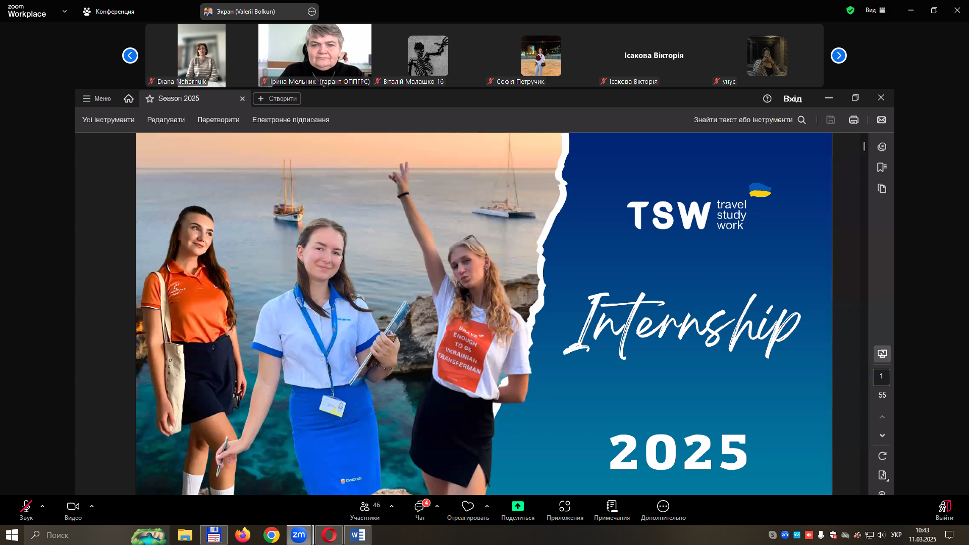Check Zoom encryption shield icon
Viewport: 970px width, 546px height.
tap(851, 11)
